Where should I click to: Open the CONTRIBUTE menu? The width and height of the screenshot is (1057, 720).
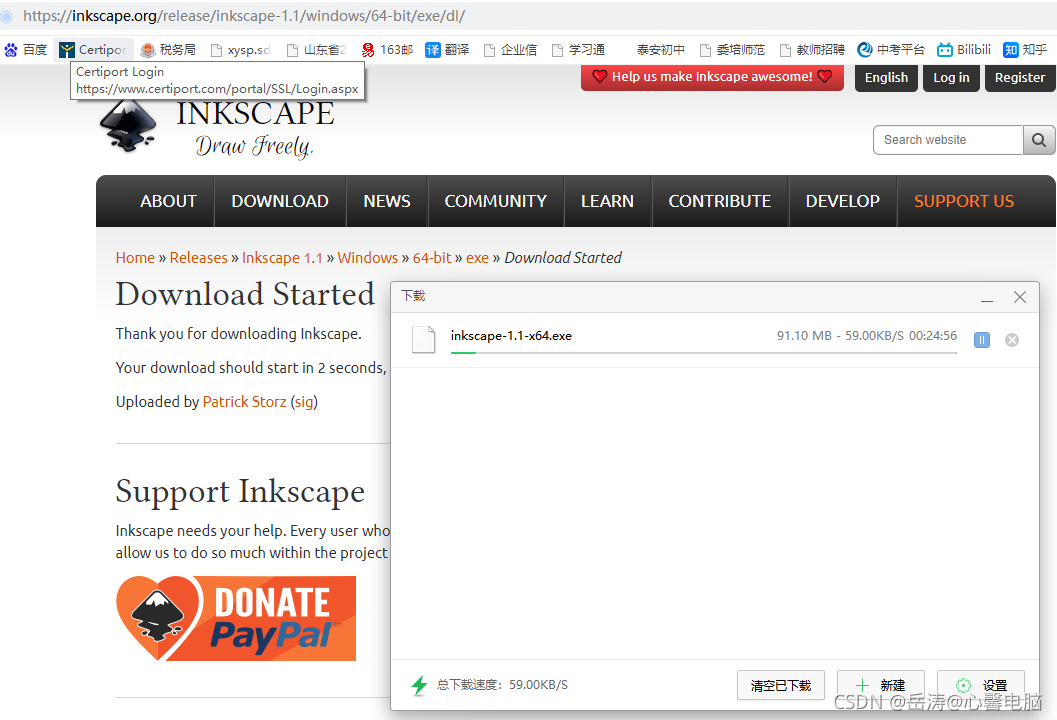click(x=719, y=201)
